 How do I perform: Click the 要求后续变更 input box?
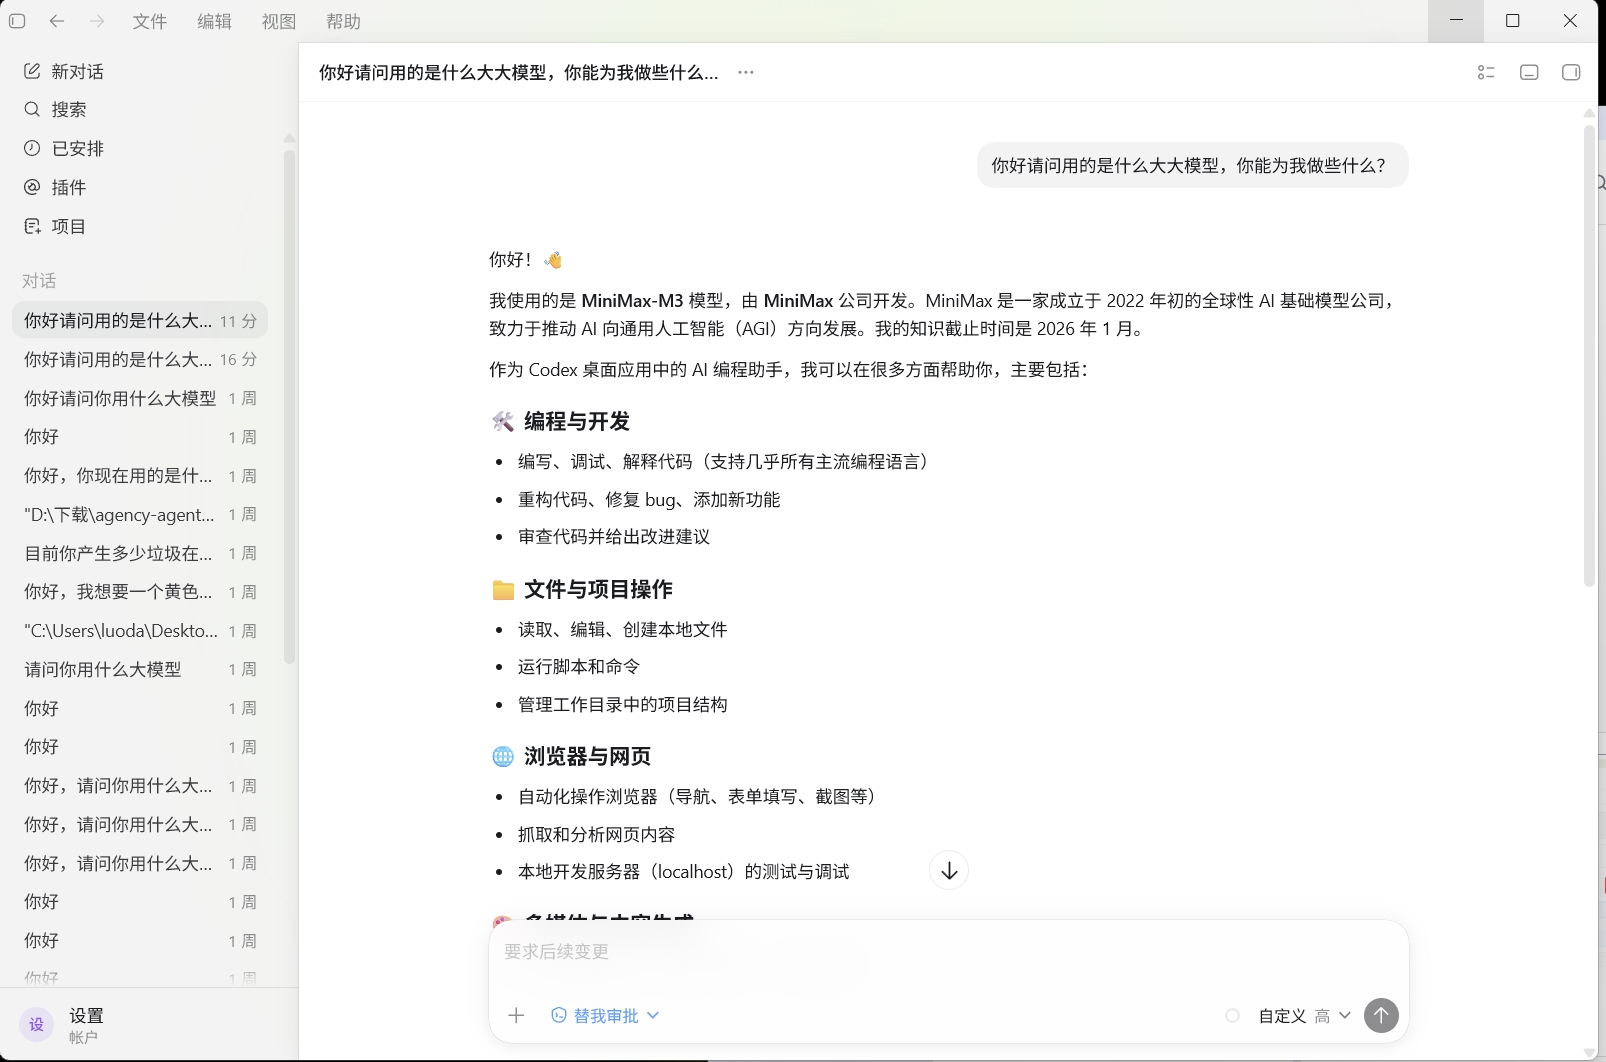[x=948, y=952]
